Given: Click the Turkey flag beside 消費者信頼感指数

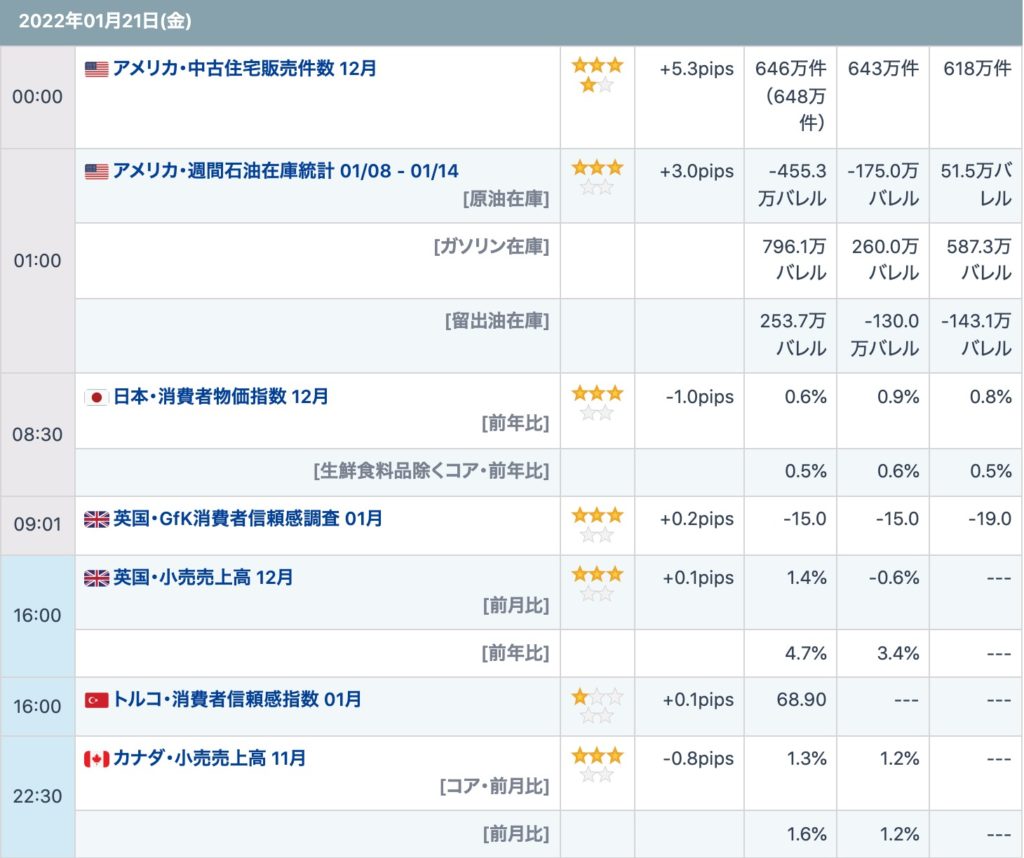Looking at the screenshot, I should [96, 700].
